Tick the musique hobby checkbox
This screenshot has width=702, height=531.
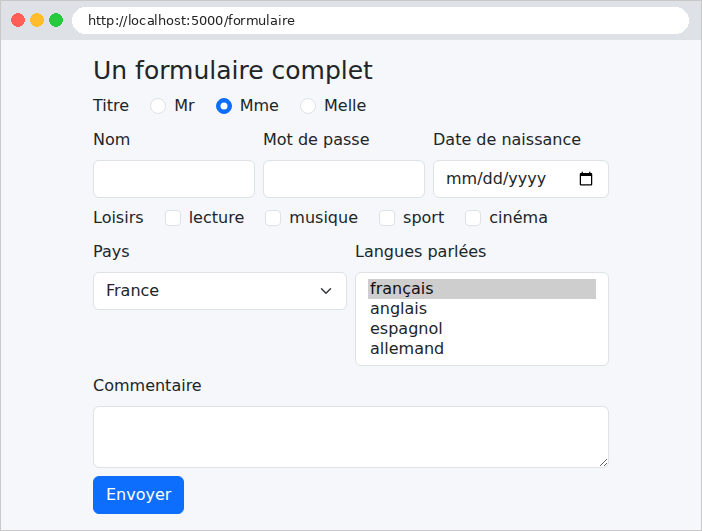coord(273,218)
